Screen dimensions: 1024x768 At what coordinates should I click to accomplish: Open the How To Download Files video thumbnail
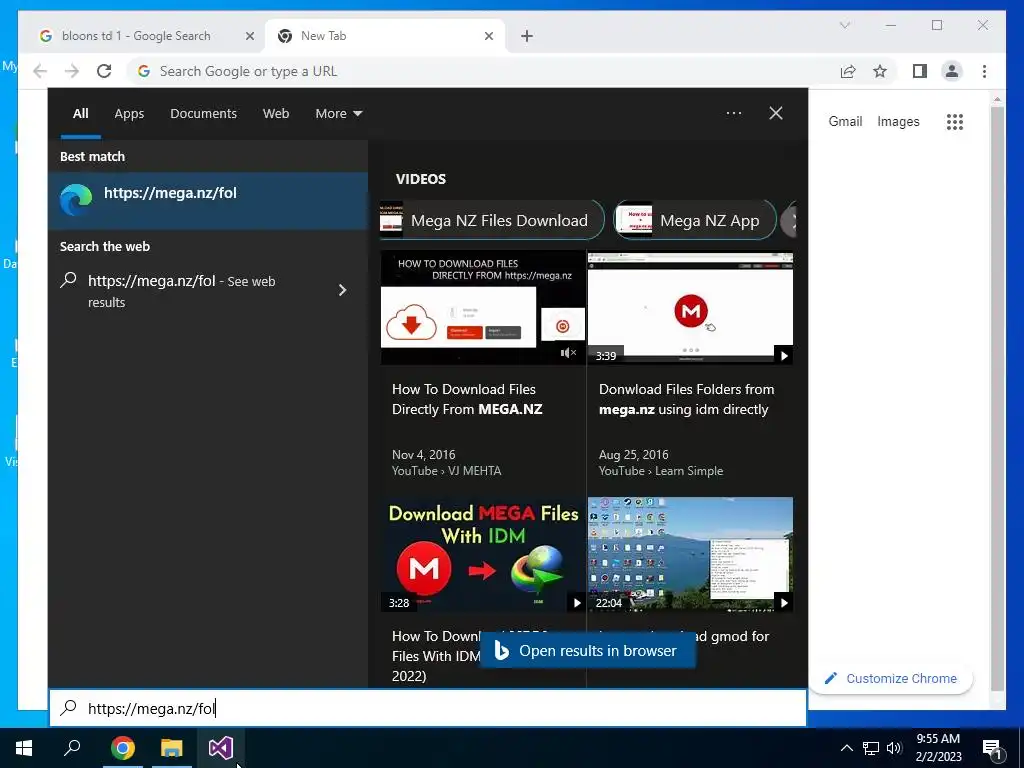pyautogui.click(x=483, y=307)
